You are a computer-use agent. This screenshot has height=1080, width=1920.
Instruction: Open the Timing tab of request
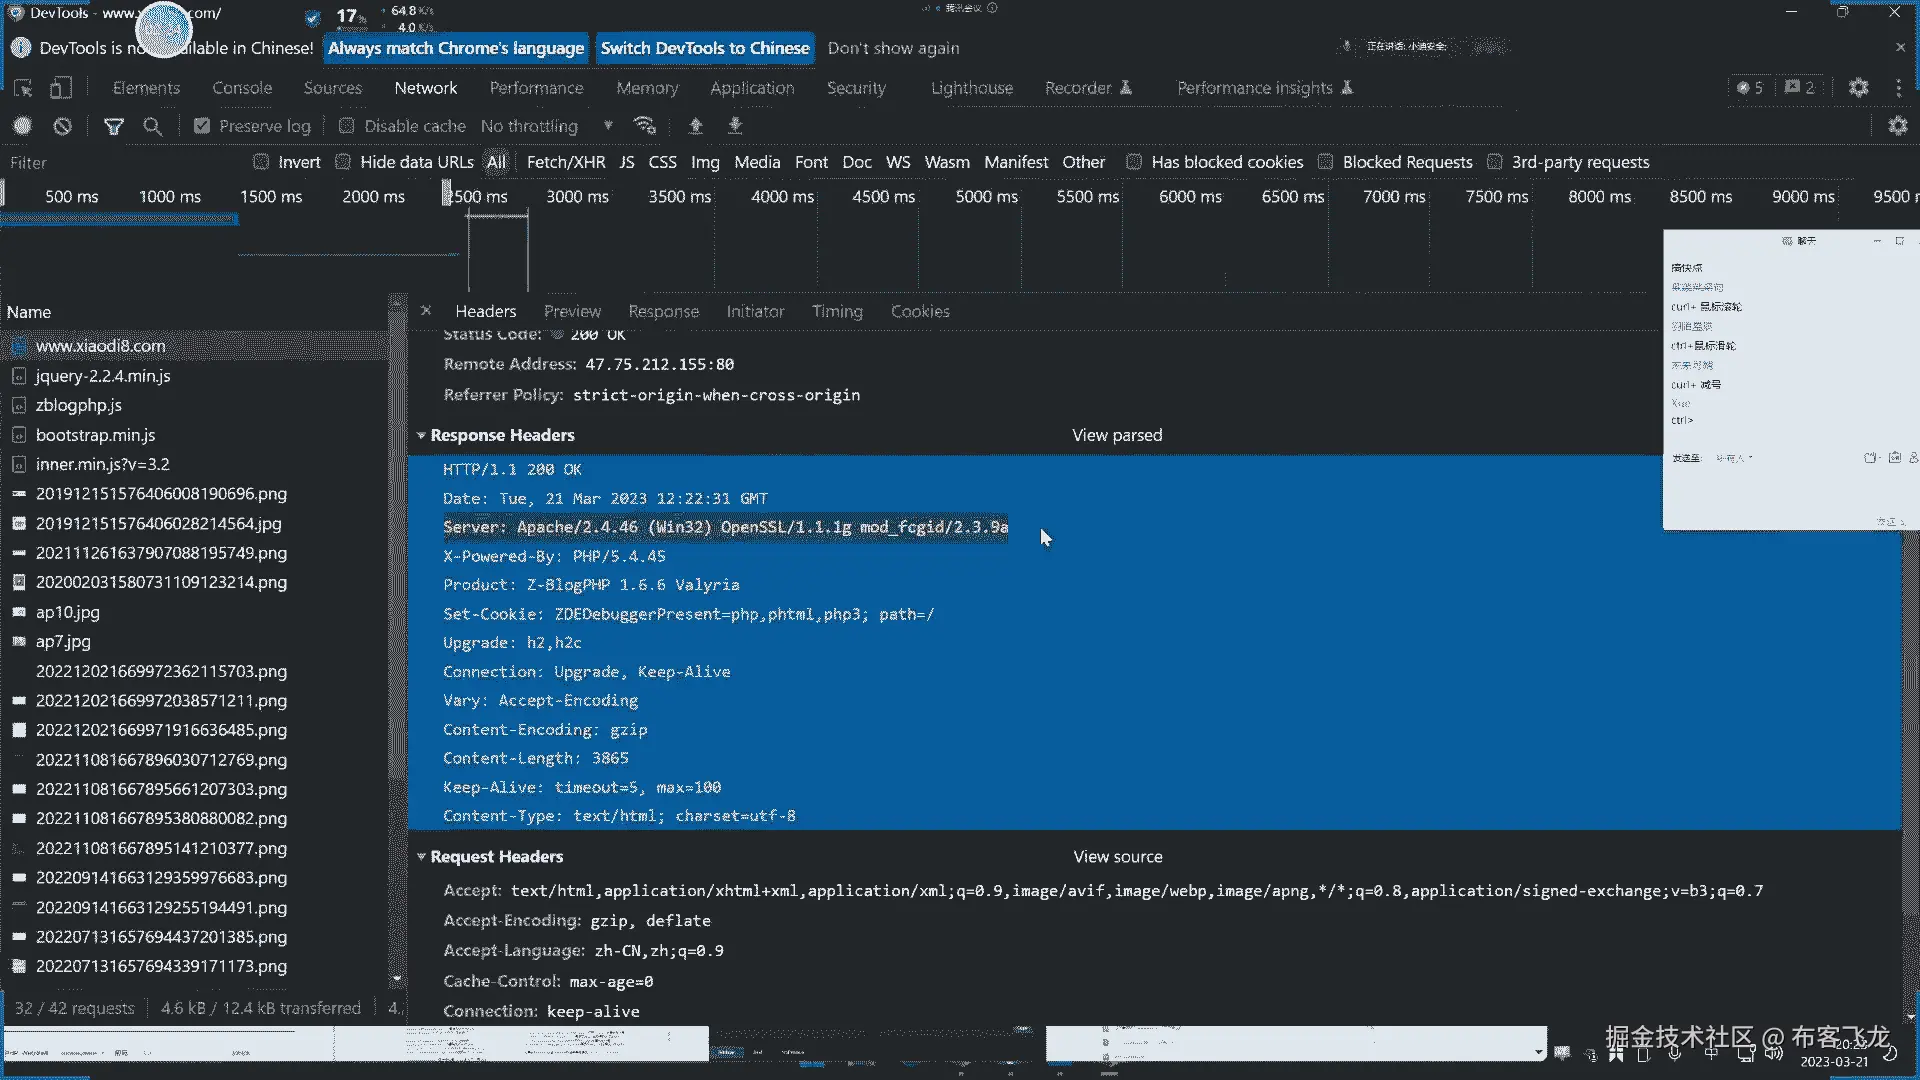[837, 311]
